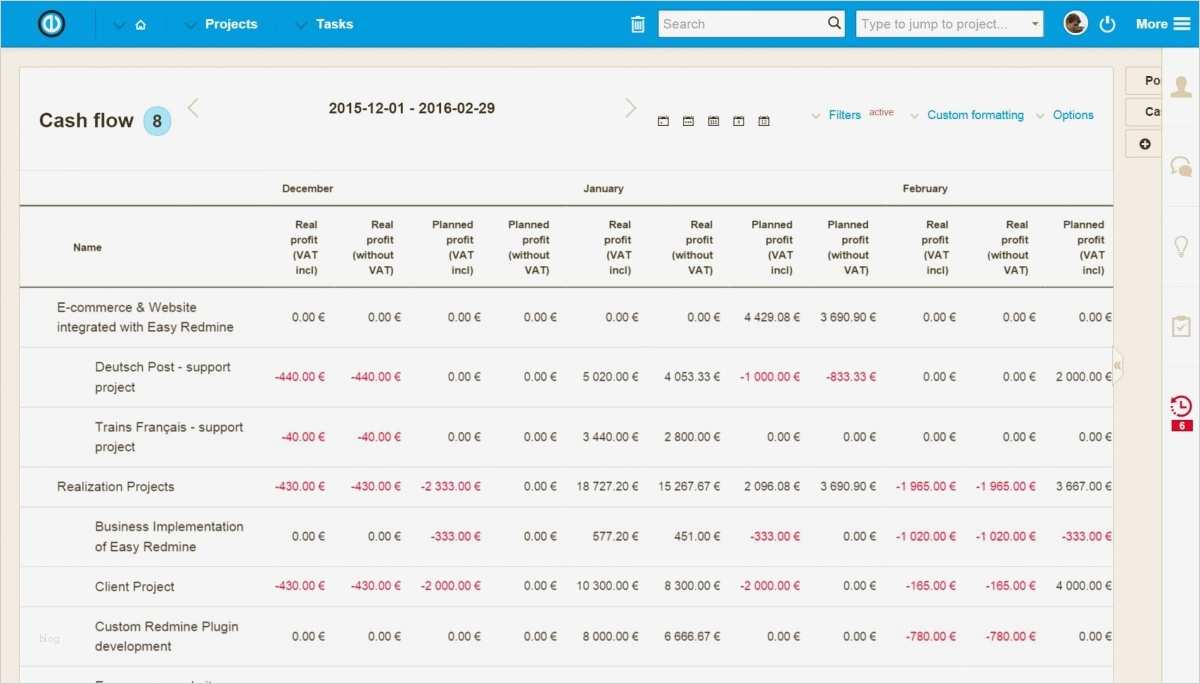
Task: Select the 3 667.00 € cell
Action: [x=1084, y=487]
